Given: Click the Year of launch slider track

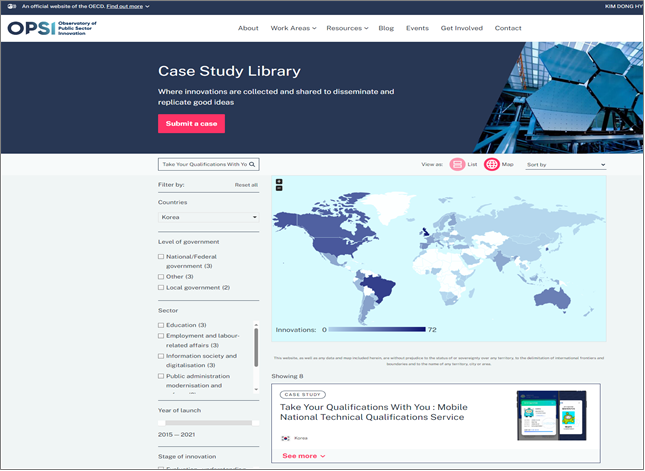Looking at the screenshot, I should click(209, 423).
